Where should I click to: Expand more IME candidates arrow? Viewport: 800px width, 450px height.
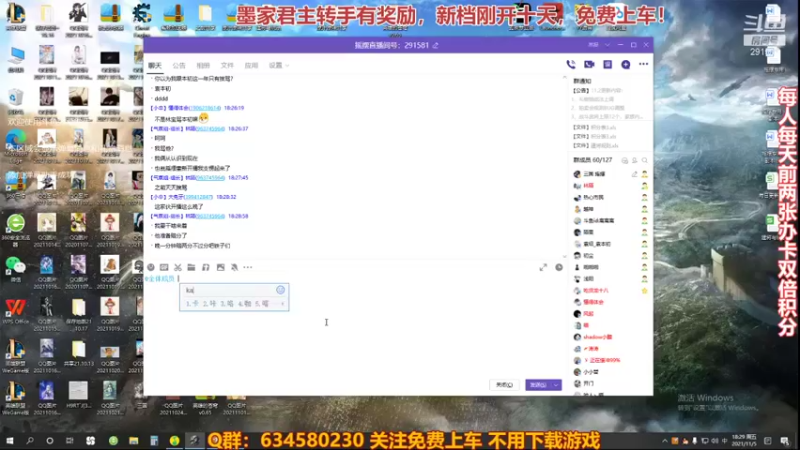click(x=283, y=304)
